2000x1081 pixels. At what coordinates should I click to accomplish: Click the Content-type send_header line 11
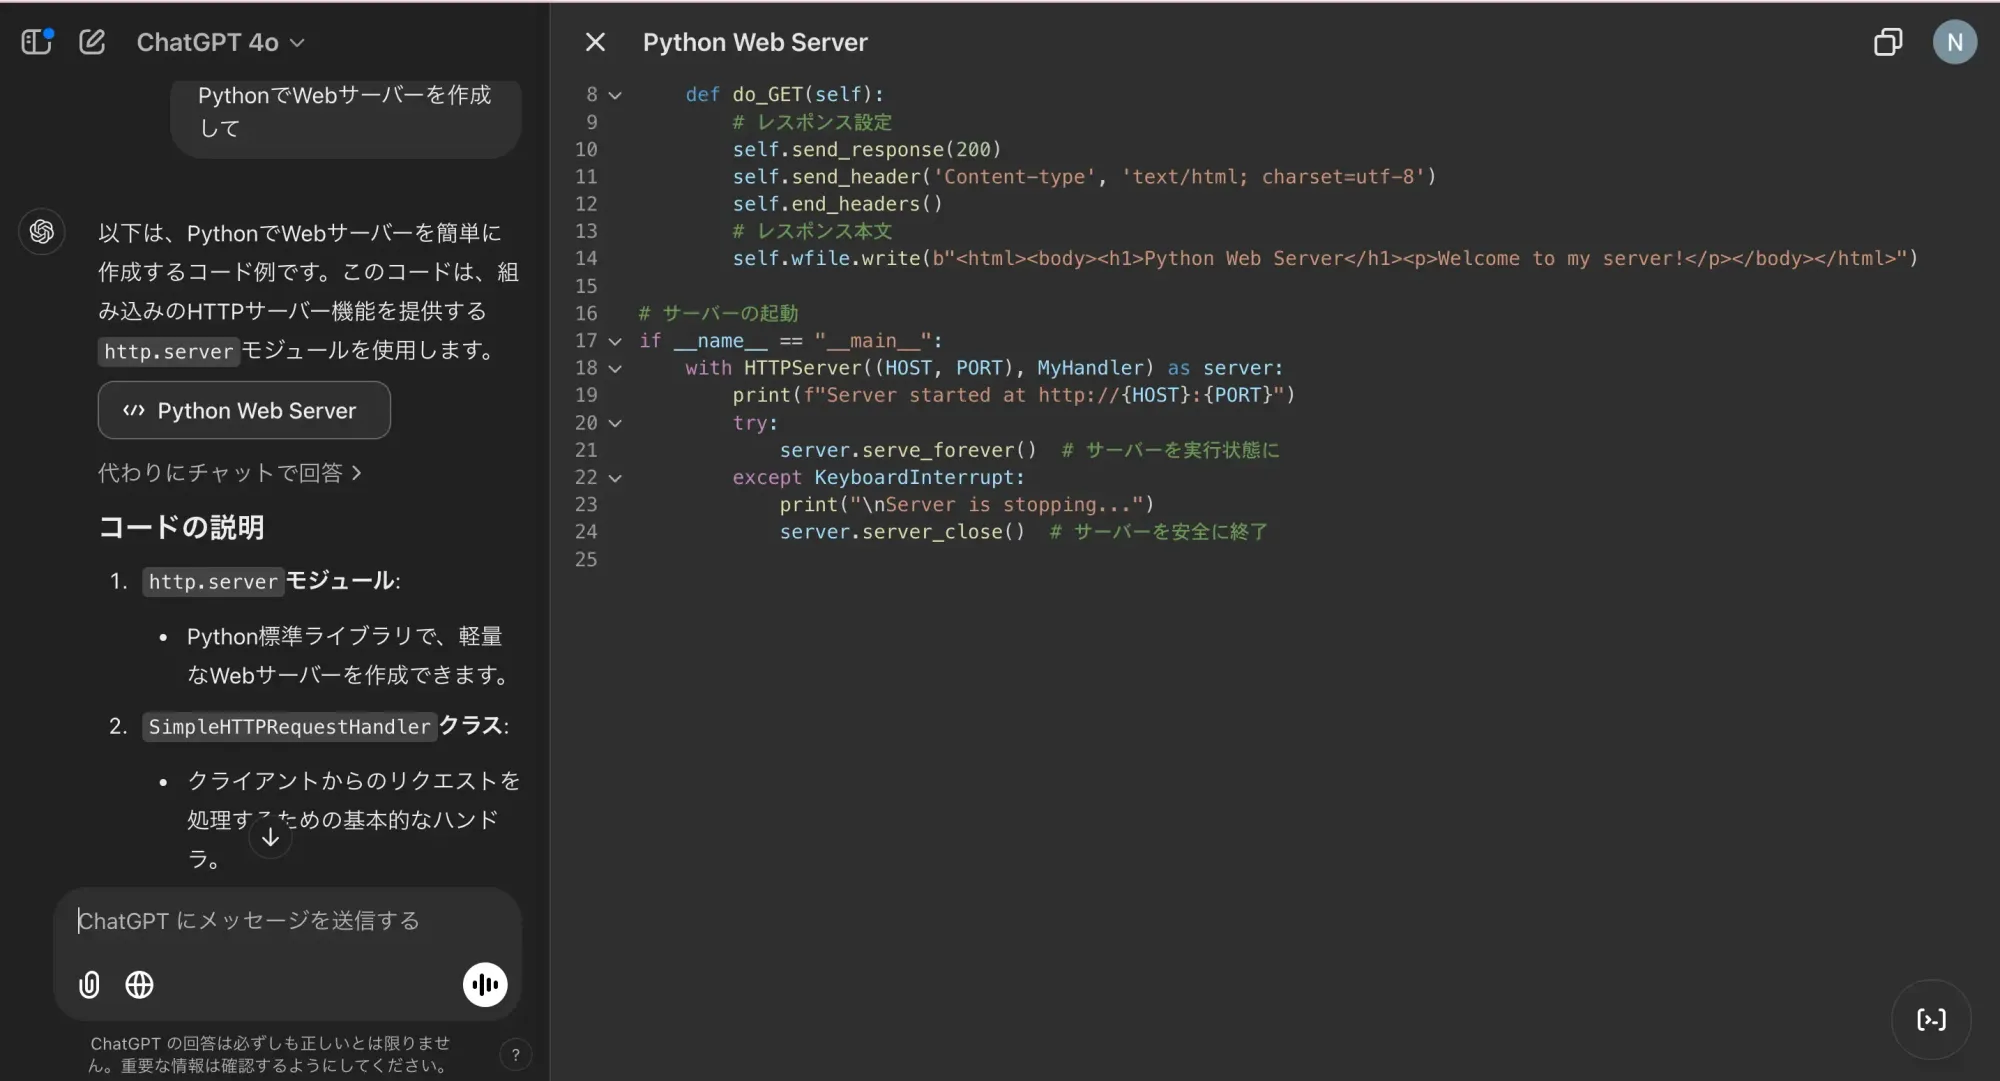point(1084,177)
